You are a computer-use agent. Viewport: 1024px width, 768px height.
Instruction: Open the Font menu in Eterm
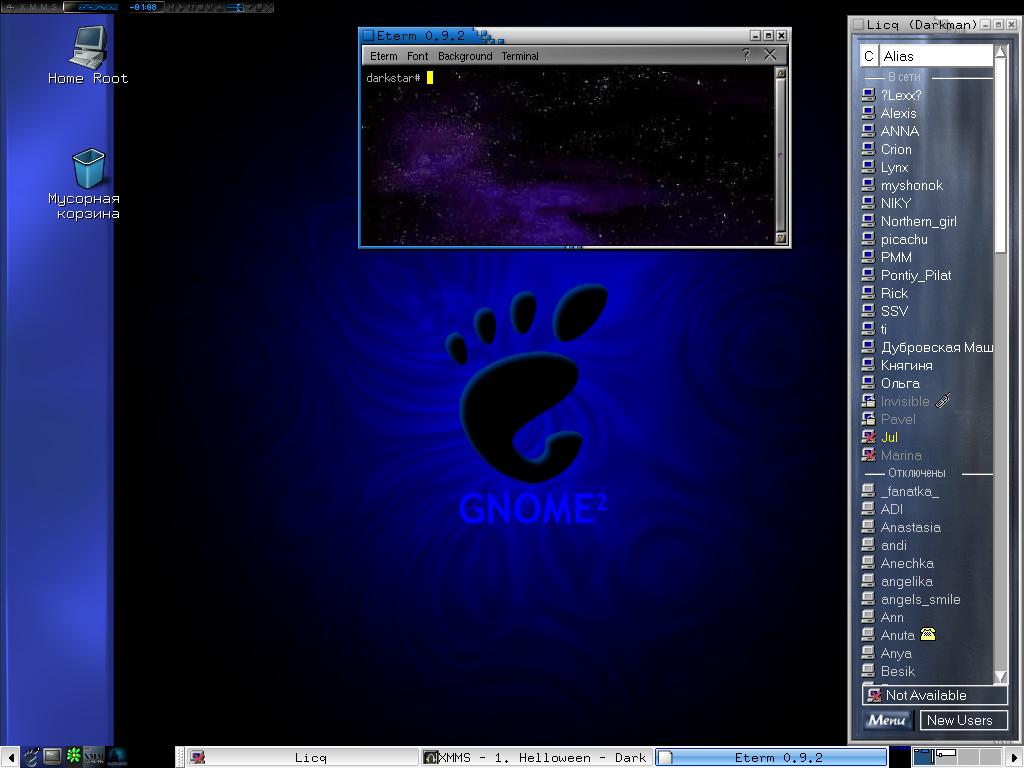click(x=417, y=56)
